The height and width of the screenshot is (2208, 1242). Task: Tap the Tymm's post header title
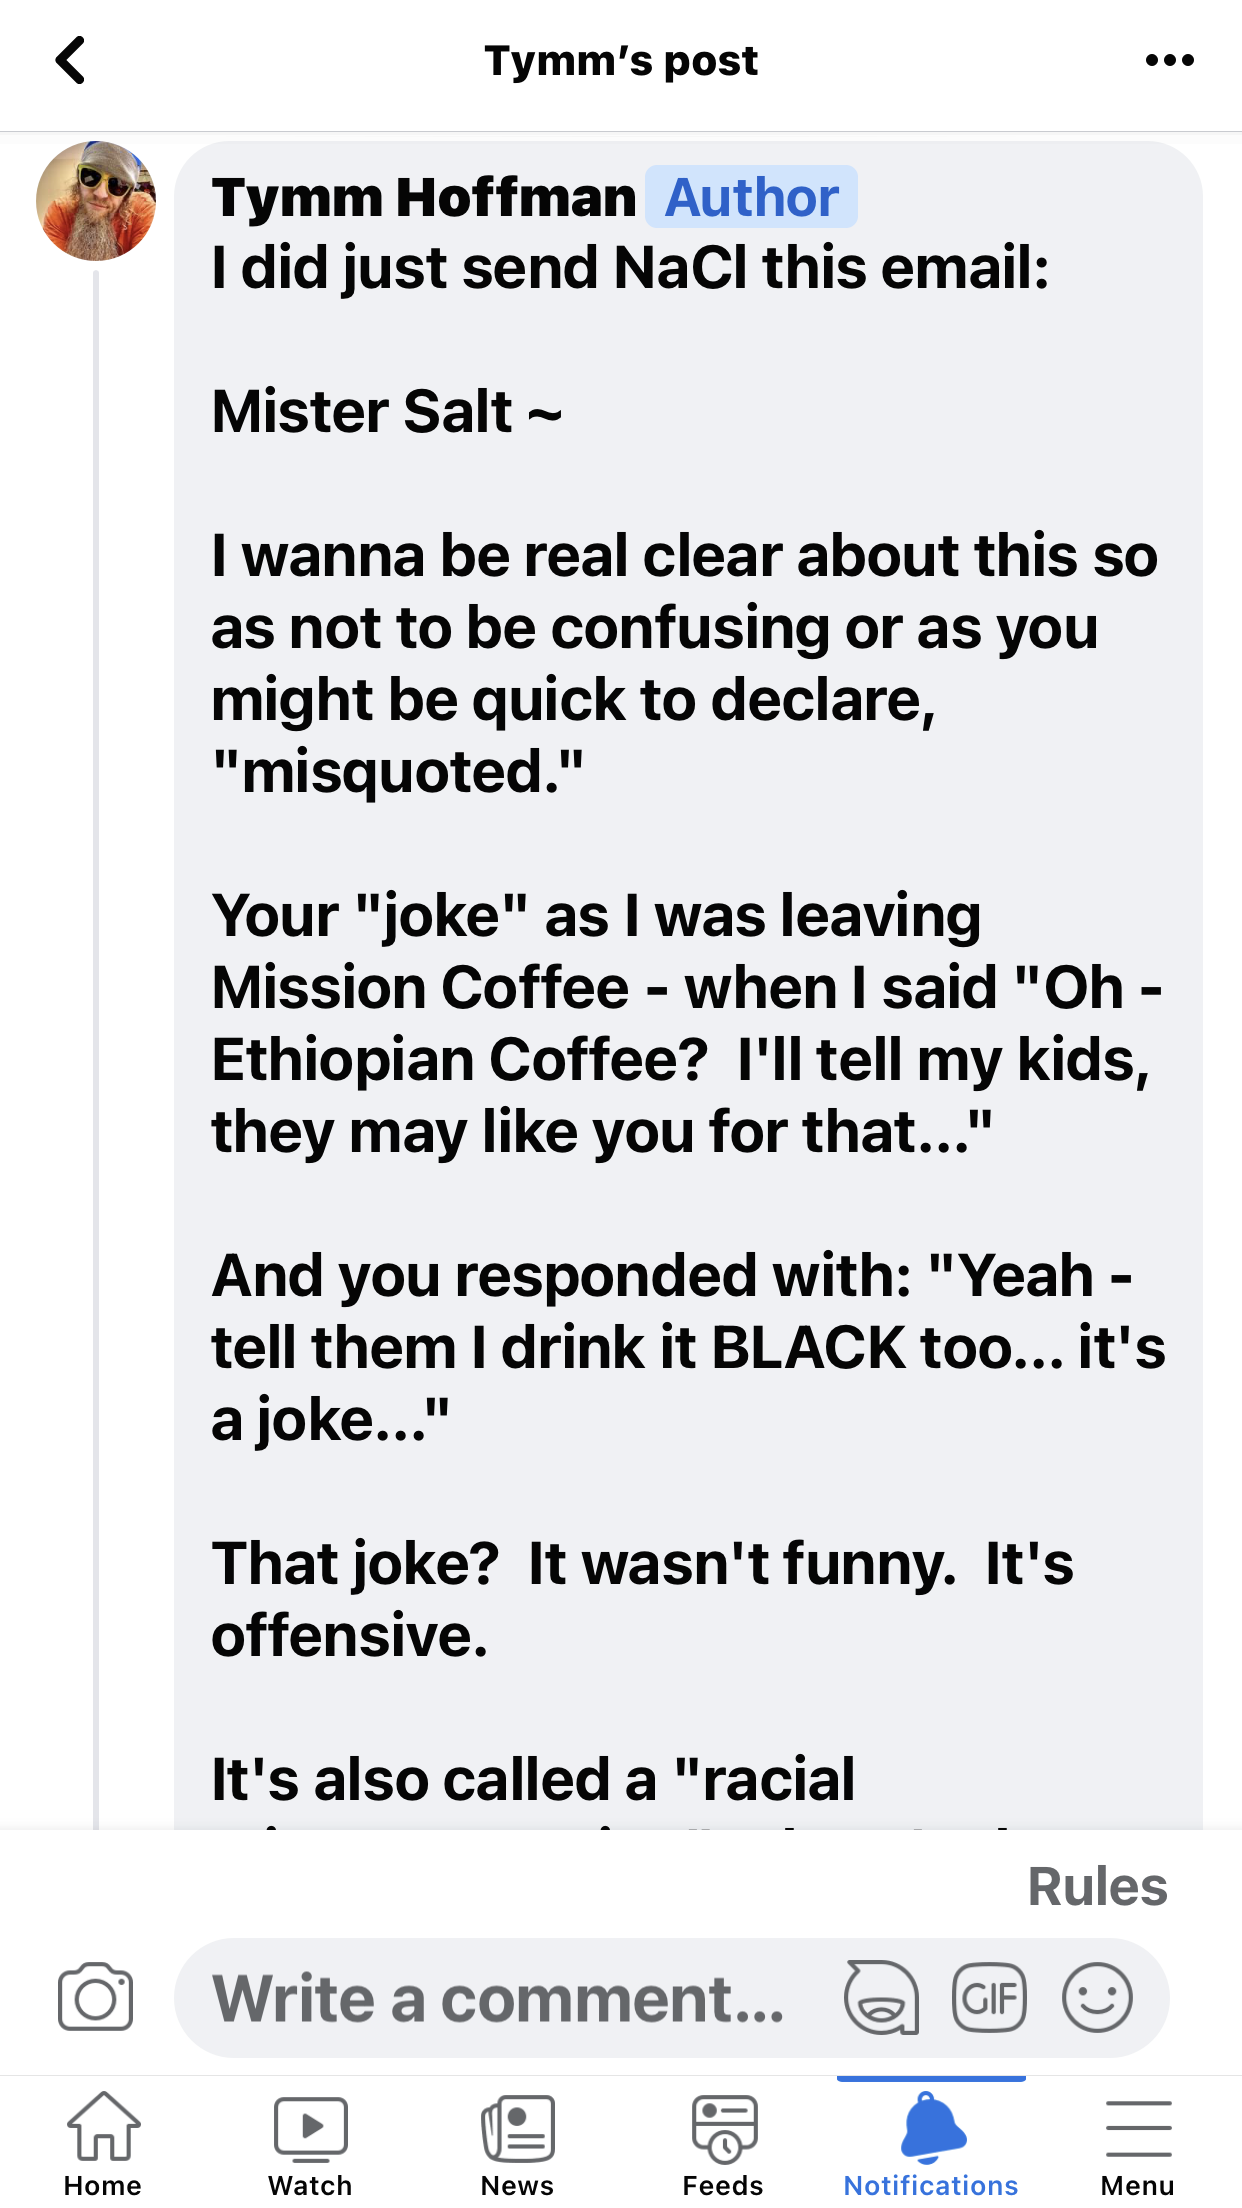pyautogui.click(x=621, y=61)
